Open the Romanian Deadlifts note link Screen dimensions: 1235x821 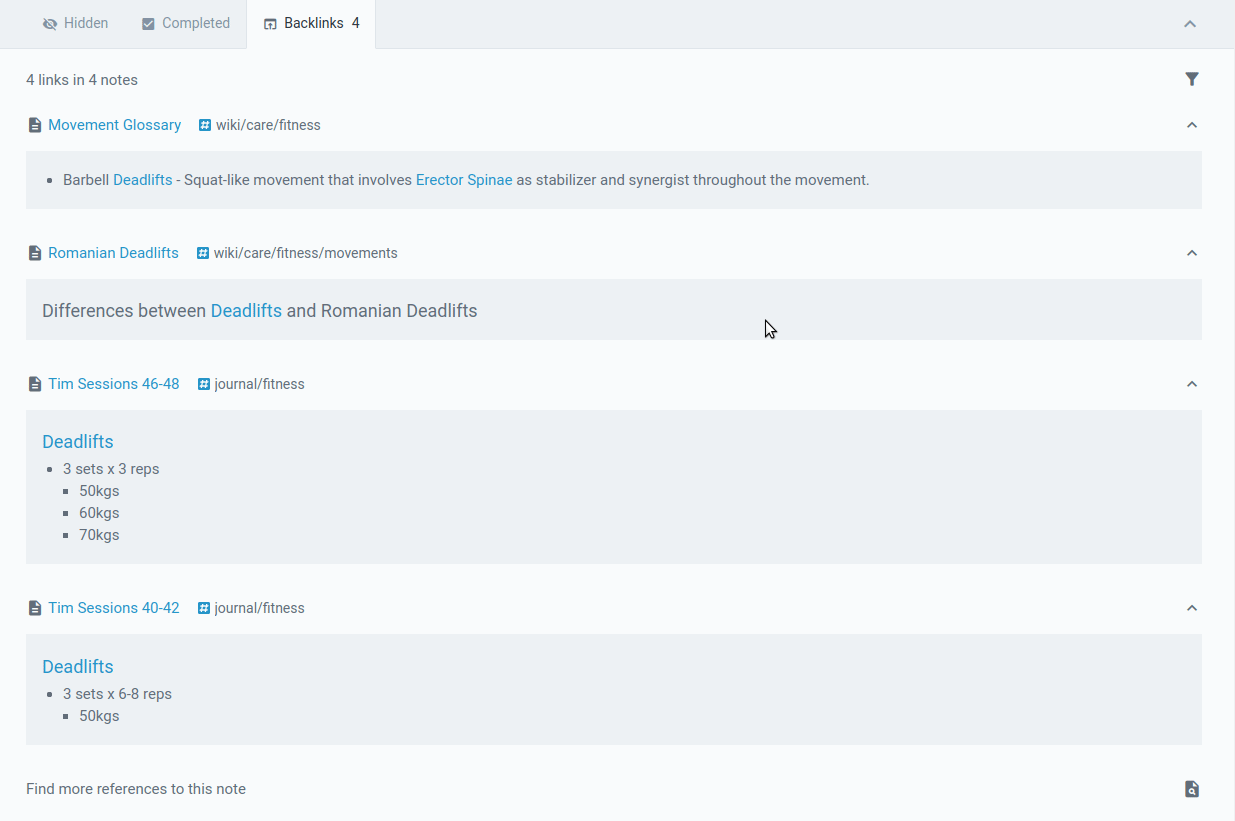point(113,253)
